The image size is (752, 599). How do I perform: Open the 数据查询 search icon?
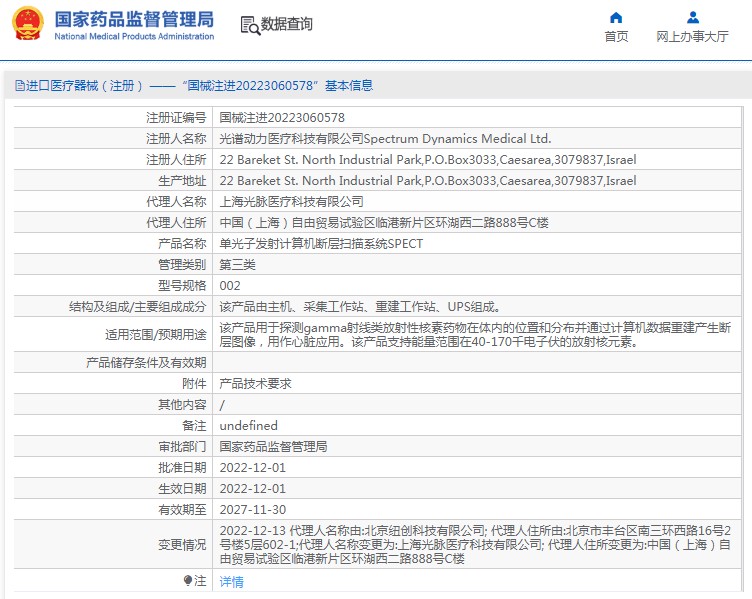[x=250, y=25]
